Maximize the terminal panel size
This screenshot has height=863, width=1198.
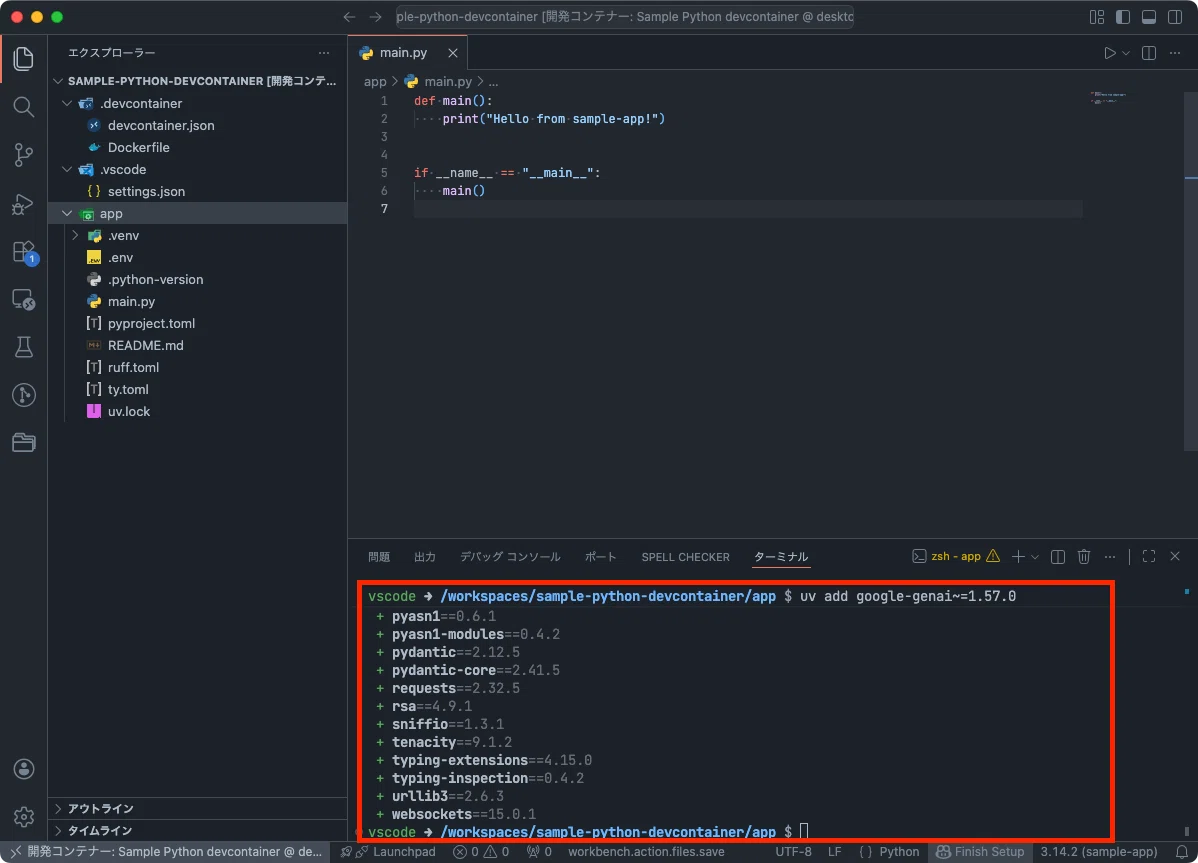pyautogui.click(x=1148, y=557)
